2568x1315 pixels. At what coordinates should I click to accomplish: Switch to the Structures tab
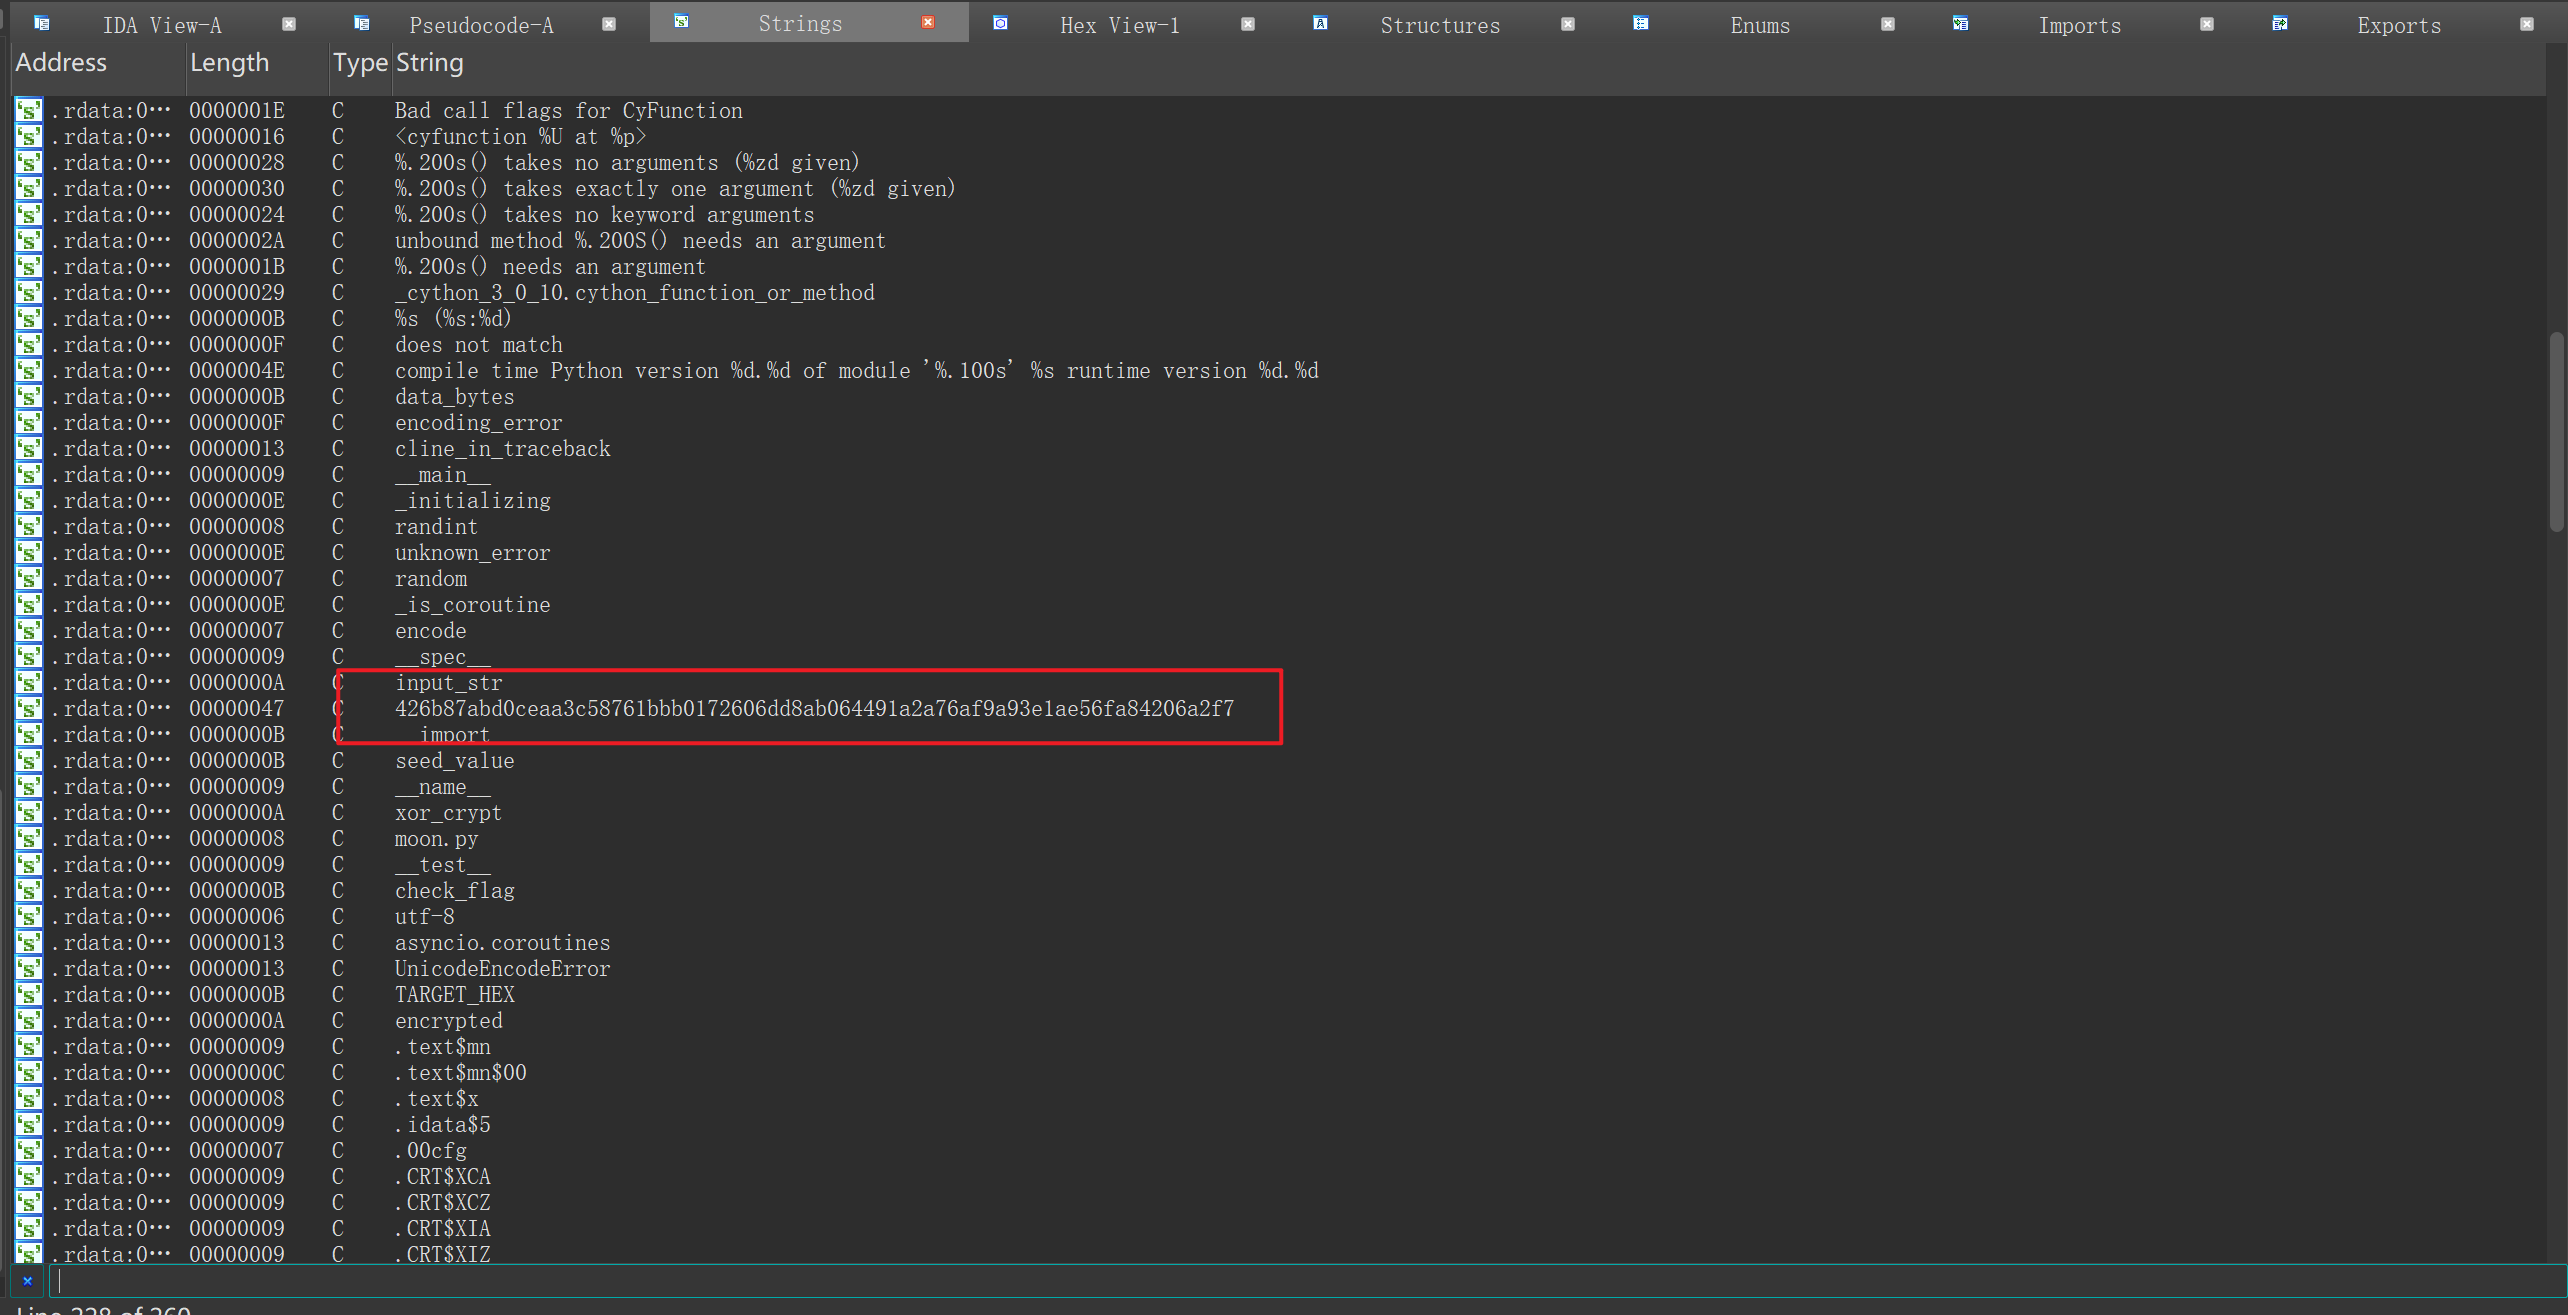(1439, 25)
